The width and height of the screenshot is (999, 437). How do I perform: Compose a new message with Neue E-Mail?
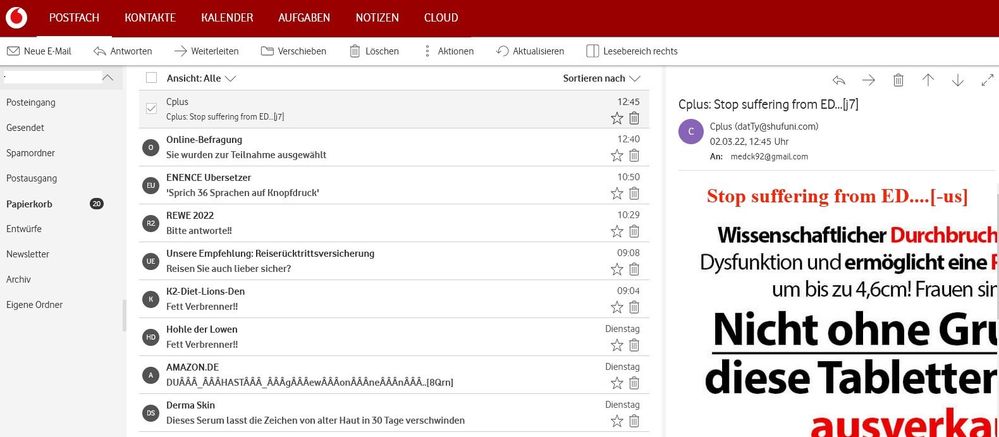tap(40, 51)
